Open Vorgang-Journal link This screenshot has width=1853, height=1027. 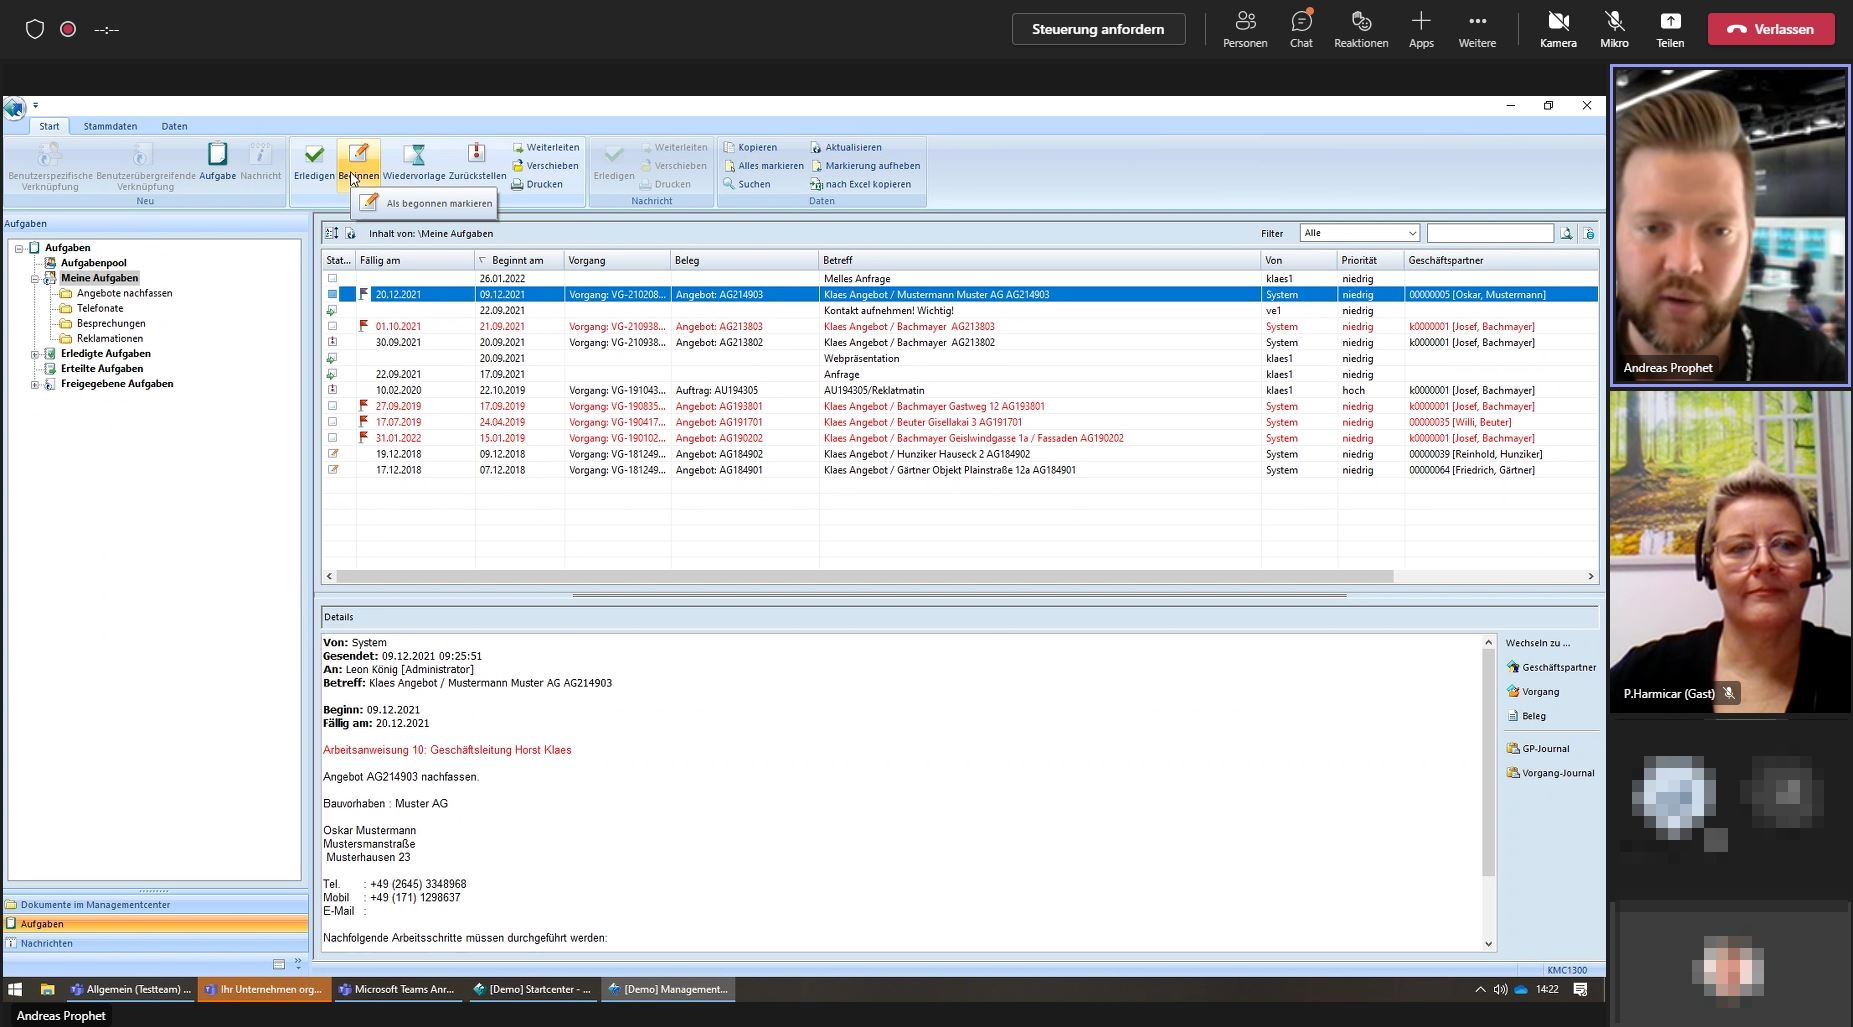point(1551,773)
